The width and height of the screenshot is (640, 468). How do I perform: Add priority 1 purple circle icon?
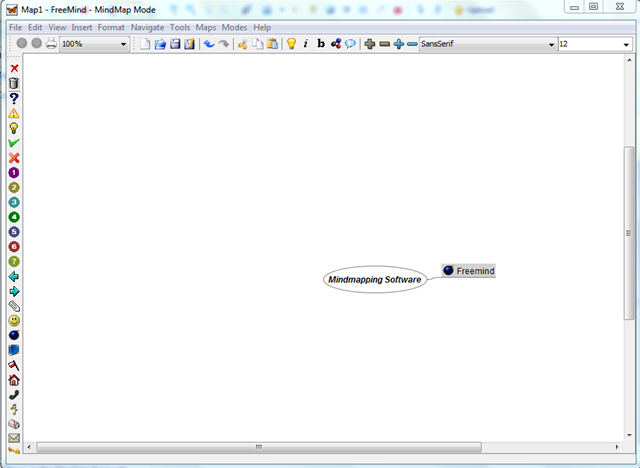pyautogui.click(x=14, y=173)
